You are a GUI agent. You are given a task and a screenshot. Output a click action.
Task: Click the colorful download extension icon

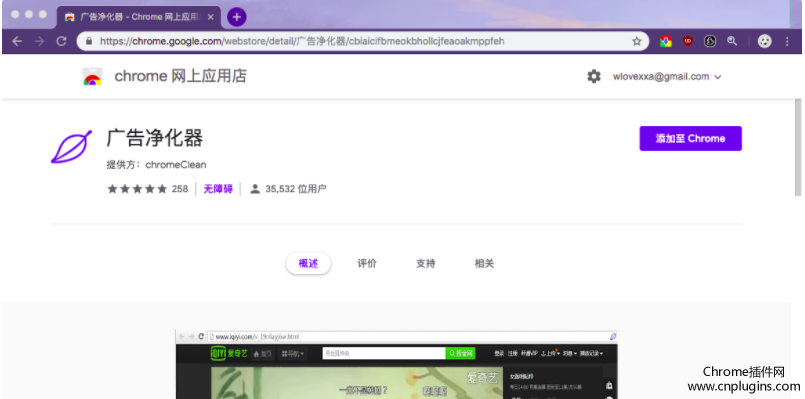tap(666, 42)
